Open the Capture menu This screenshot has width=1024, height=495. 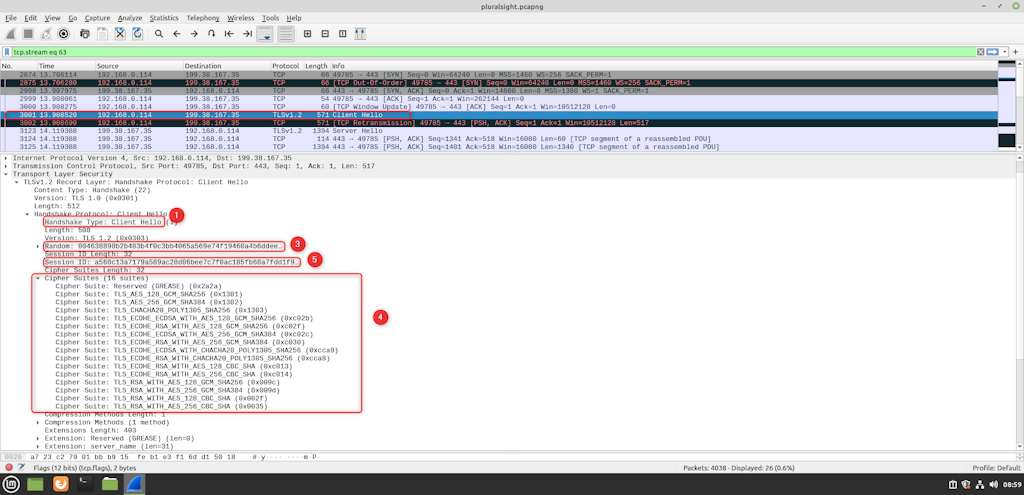97,18
